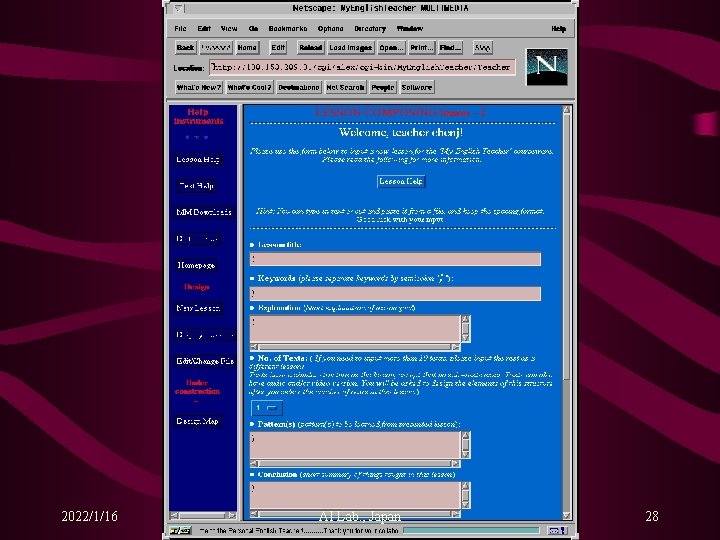Click the mail envelope icon in status bar

(557, 530)
